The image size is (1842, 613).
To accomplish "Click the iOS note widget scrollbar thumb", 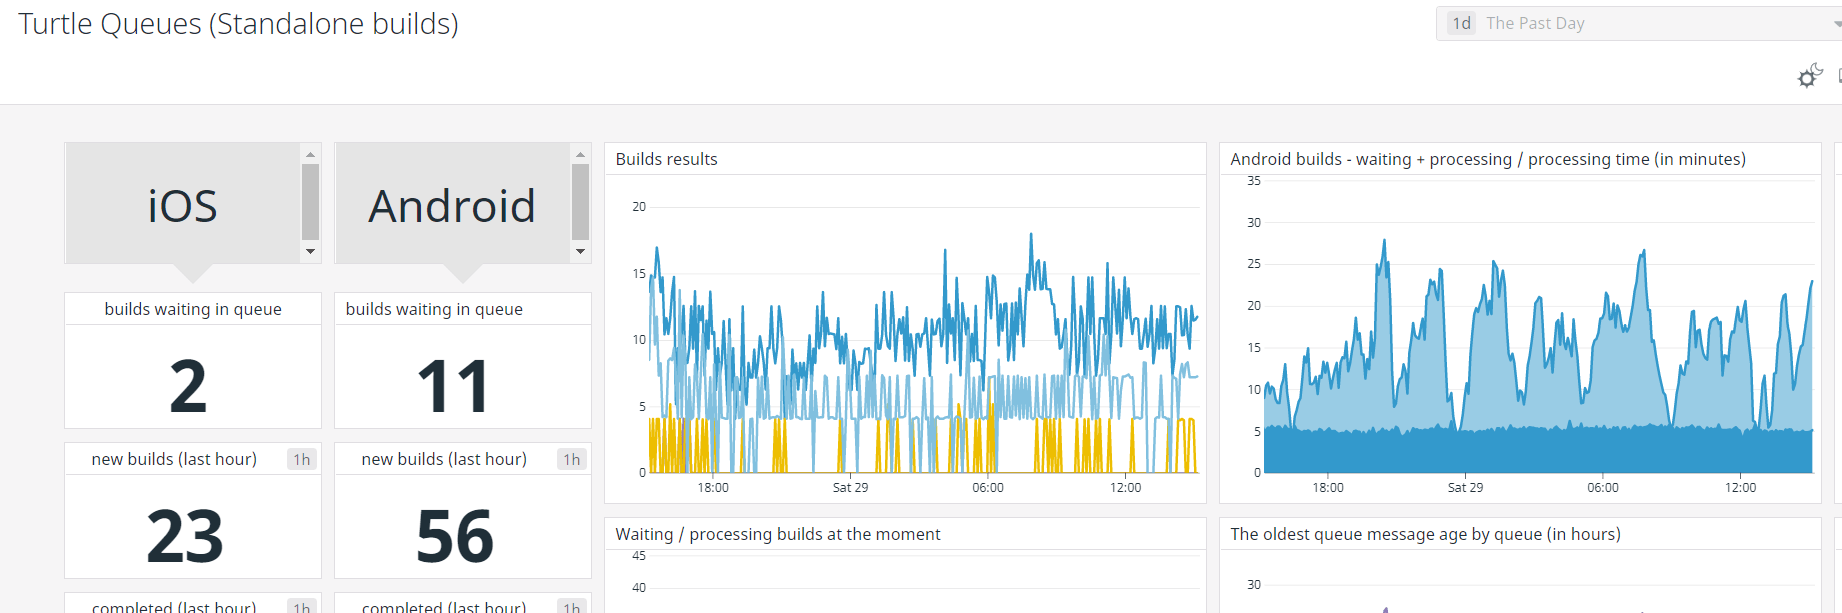I will click(x=310, y=202).
